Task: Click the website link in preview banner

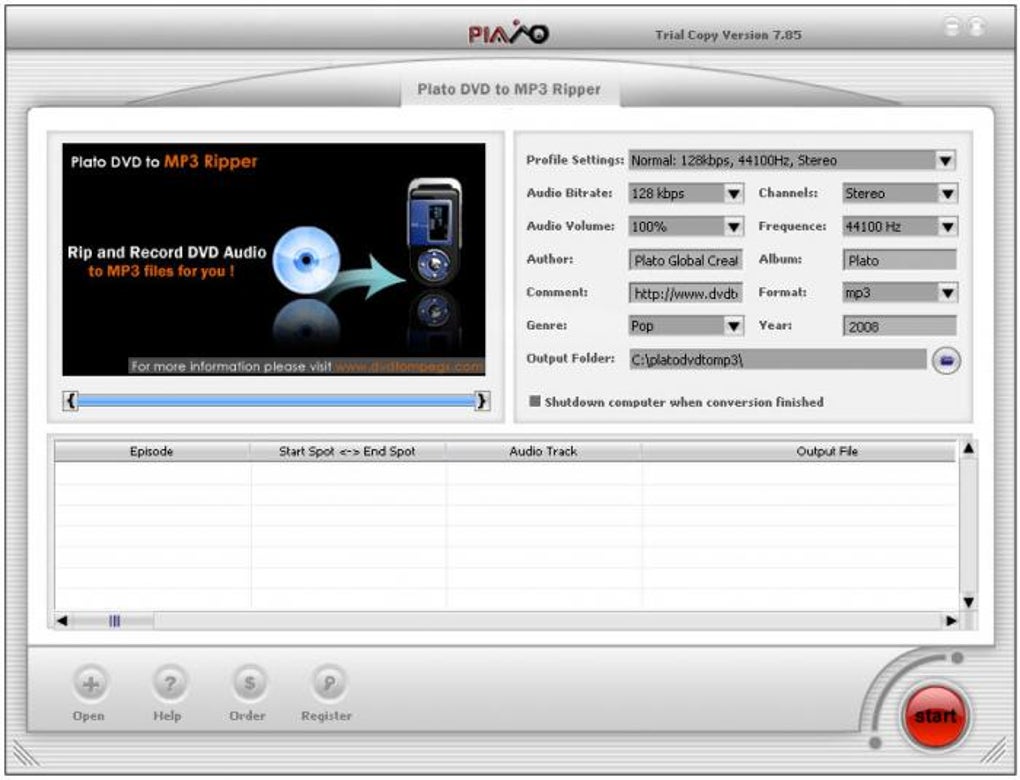Action: coord(410,366)
